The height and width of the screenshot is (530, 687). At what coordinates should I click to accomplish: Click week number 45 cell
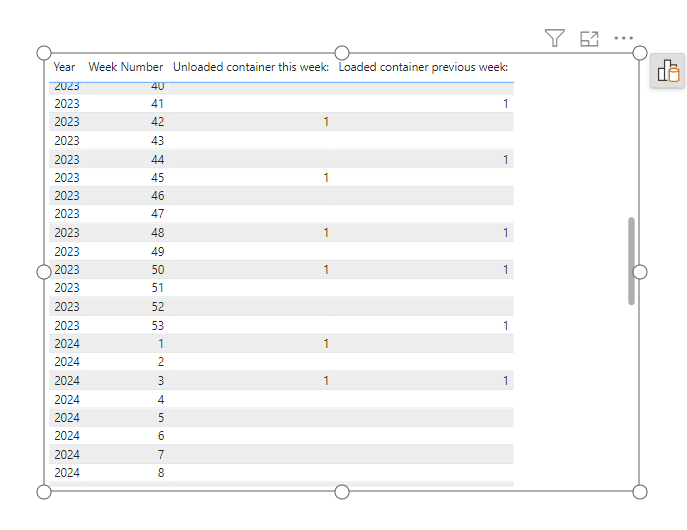coord(157,177)
